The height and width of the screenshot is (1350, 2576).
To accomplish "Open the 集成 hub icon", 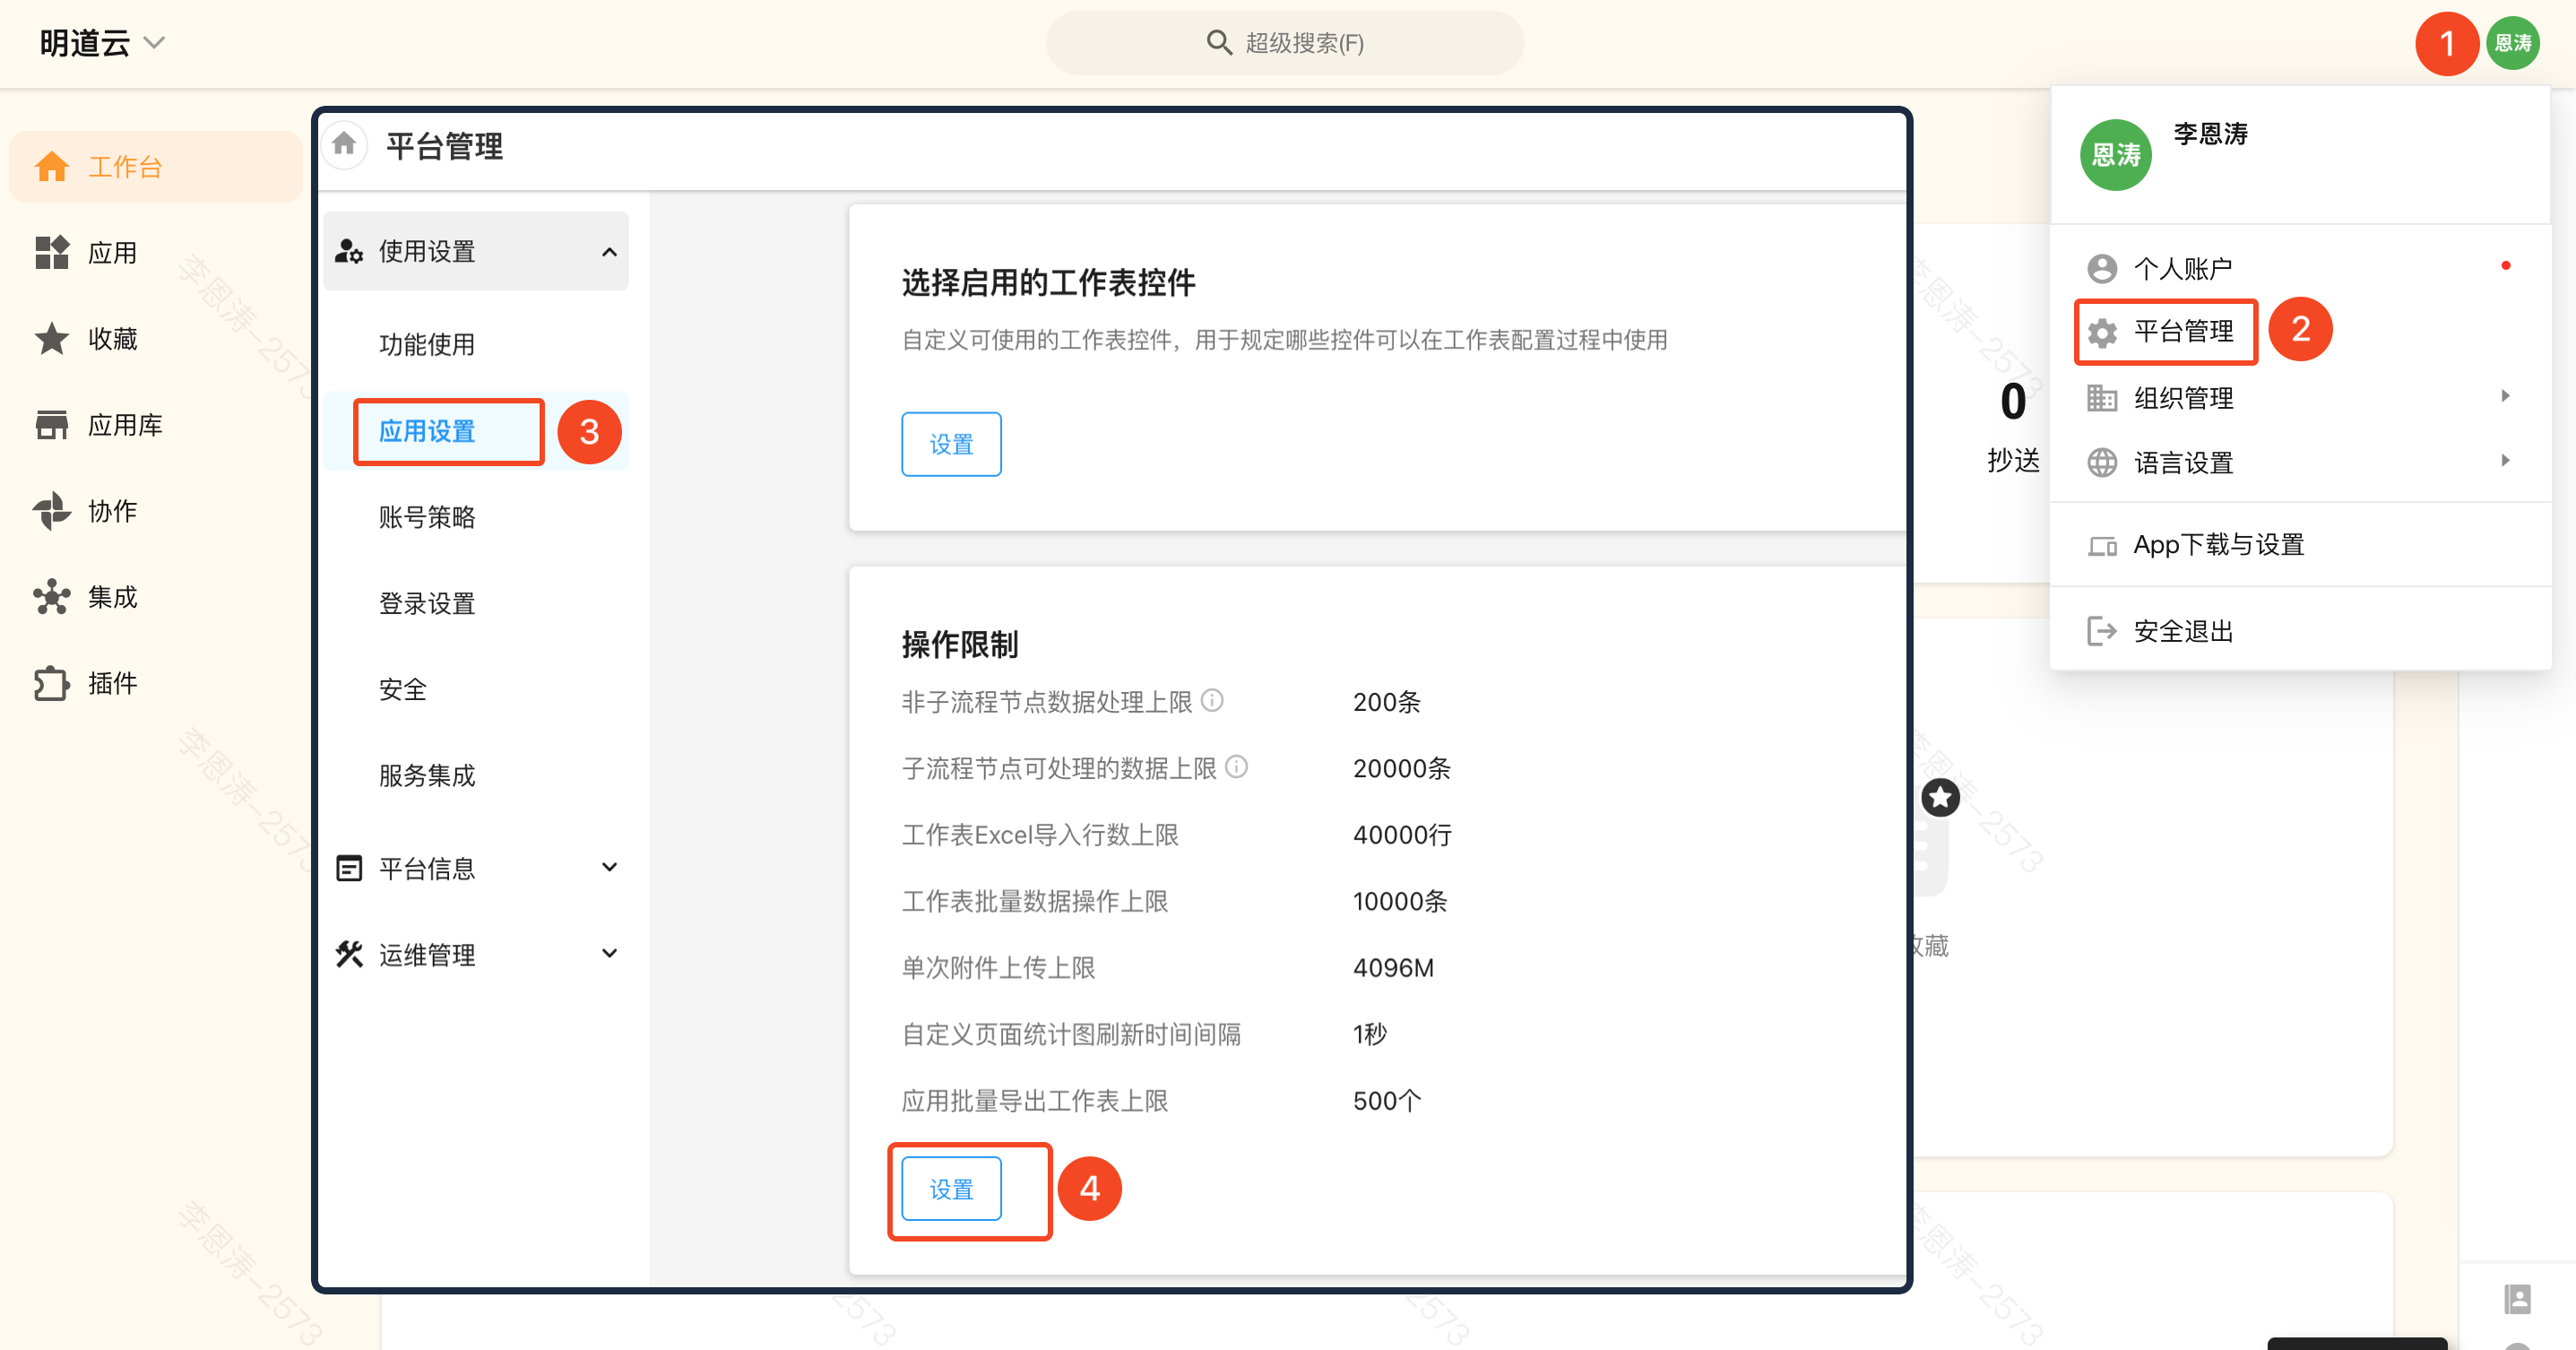I will pyautogui.click(x=51, y=597).
